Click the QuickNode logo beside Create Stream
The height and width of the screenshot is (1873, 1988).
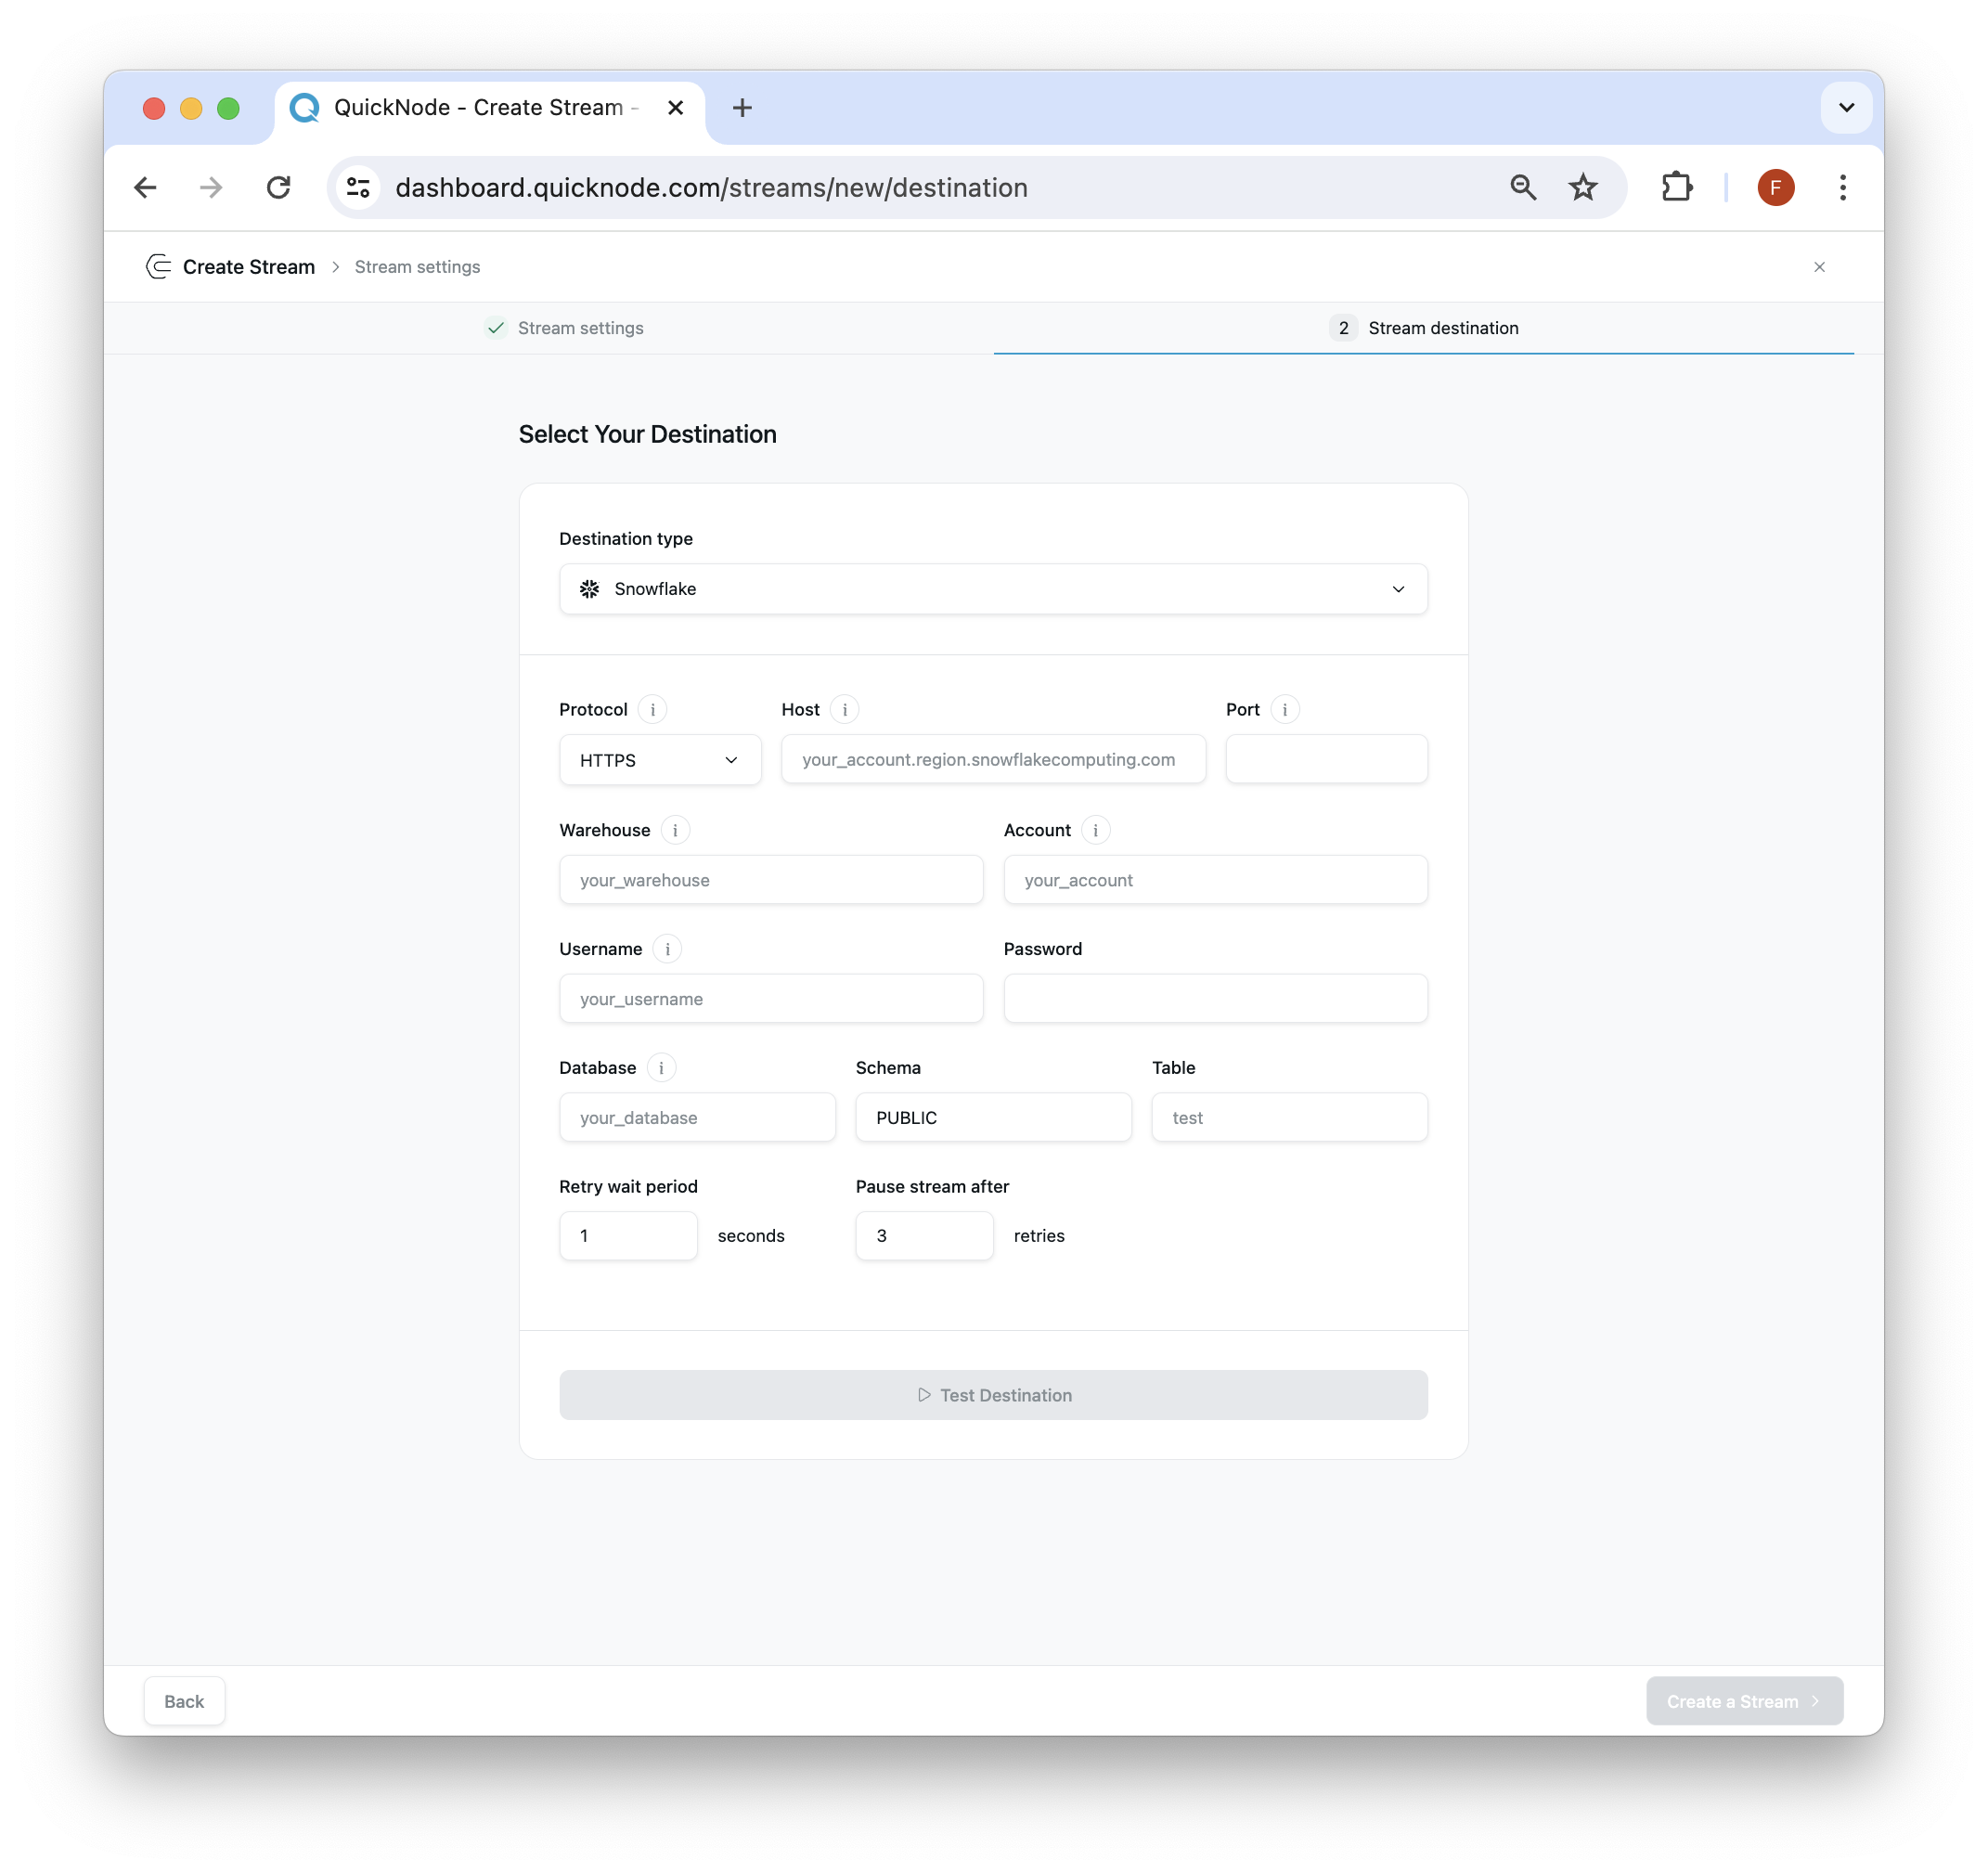coord(158,266)
